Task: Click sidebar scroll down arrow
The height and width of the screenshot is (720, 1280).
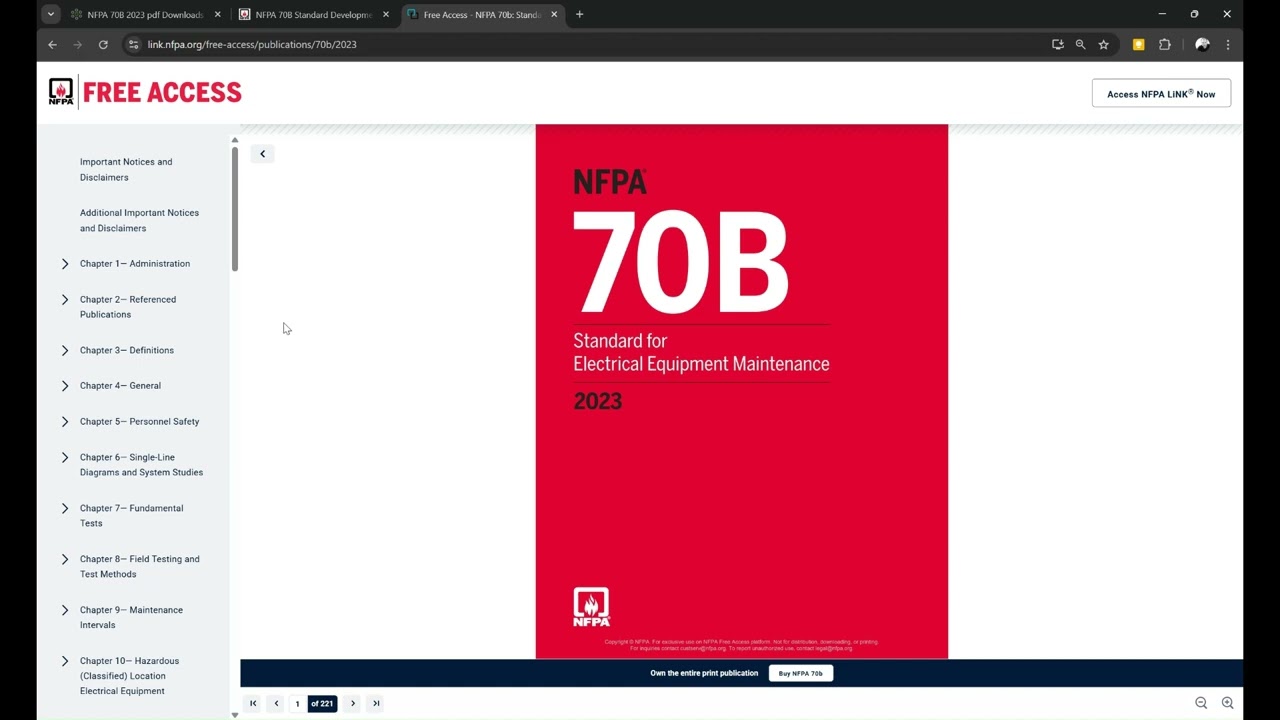Action: click(235, 714)
